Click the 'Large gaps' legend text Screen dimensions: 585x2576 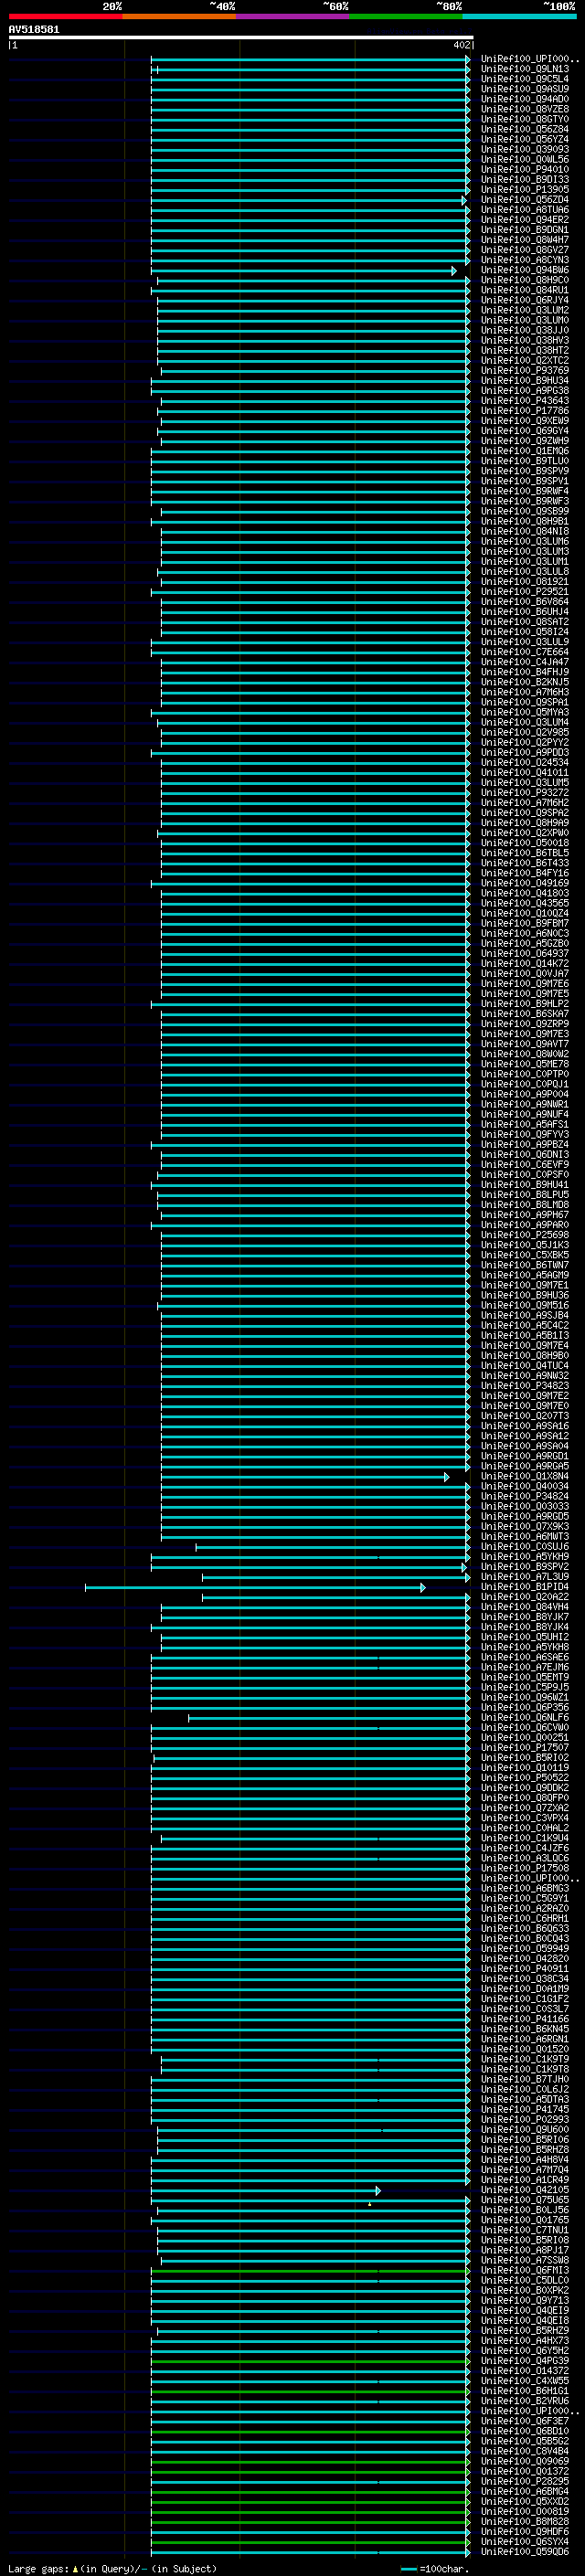(38, 2568)
